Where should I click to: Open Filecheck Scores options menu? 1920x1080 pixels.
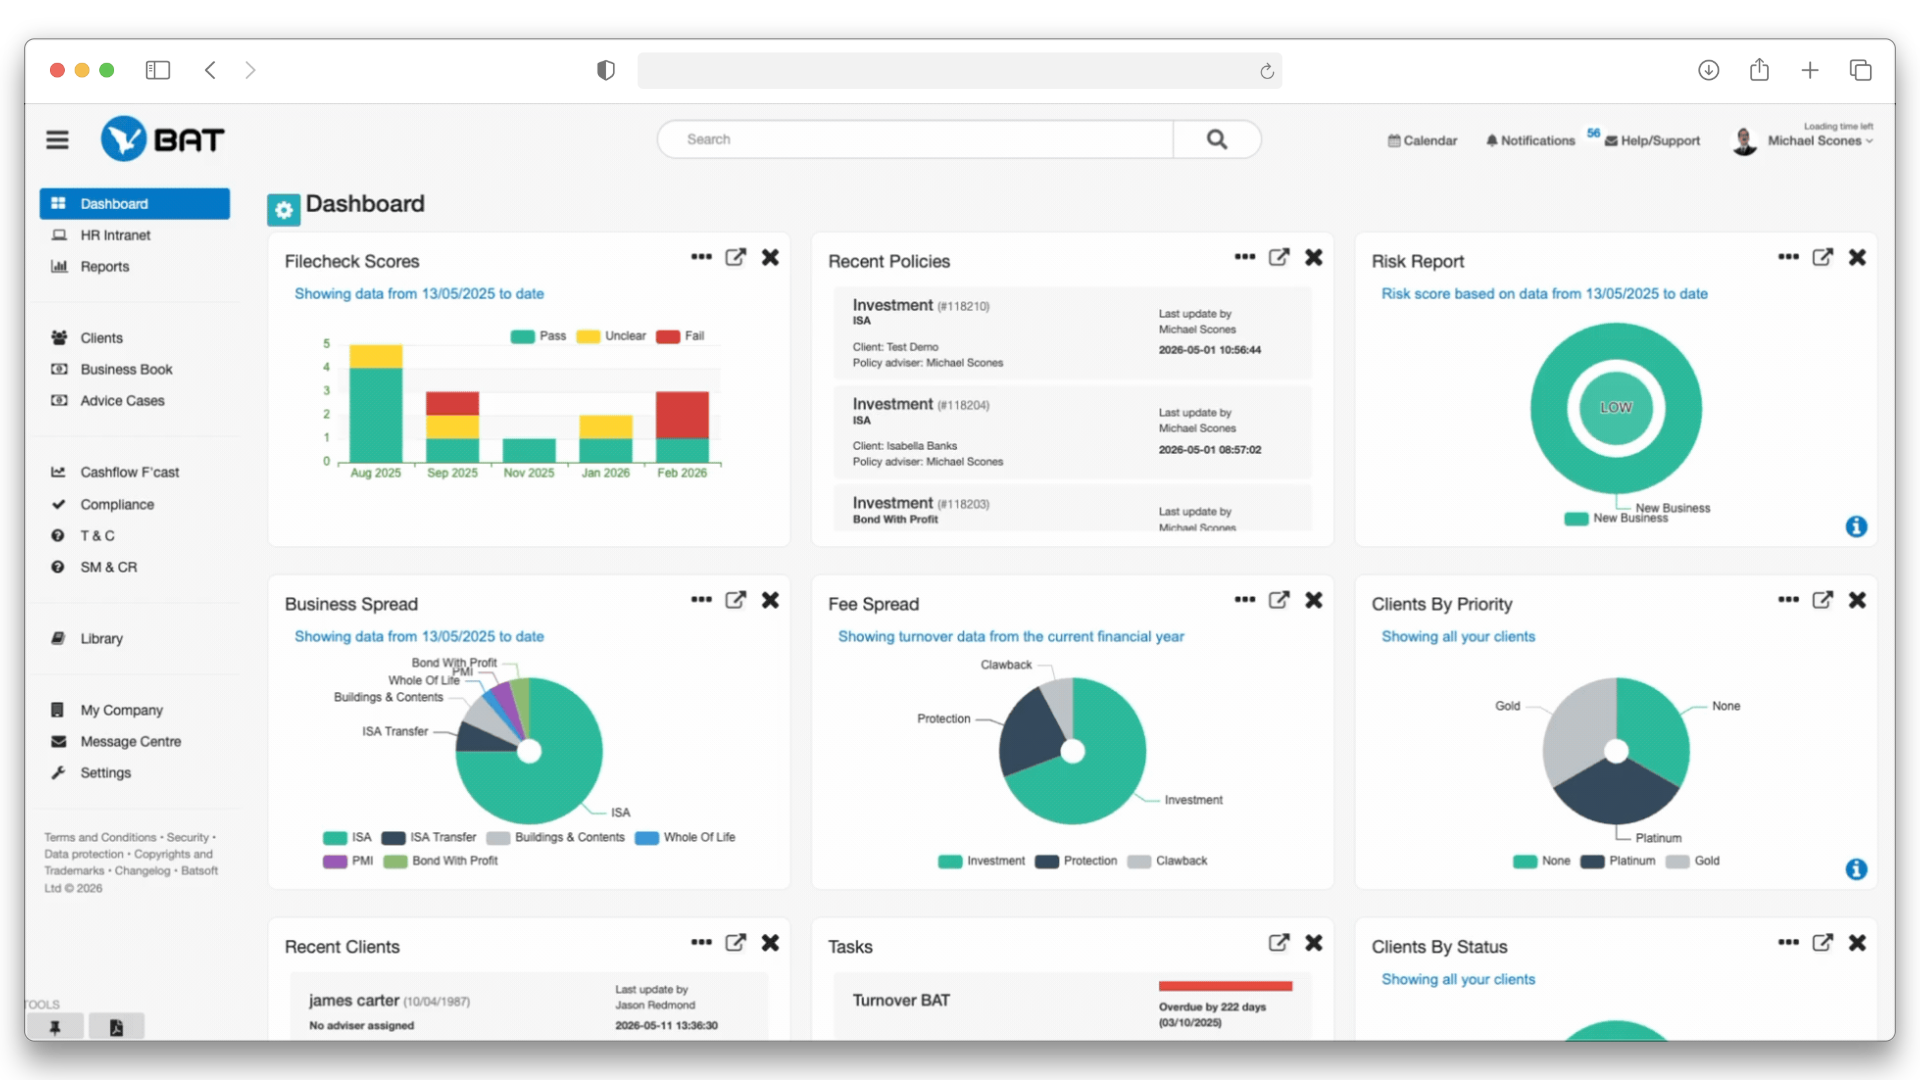[x=701, y=257]
